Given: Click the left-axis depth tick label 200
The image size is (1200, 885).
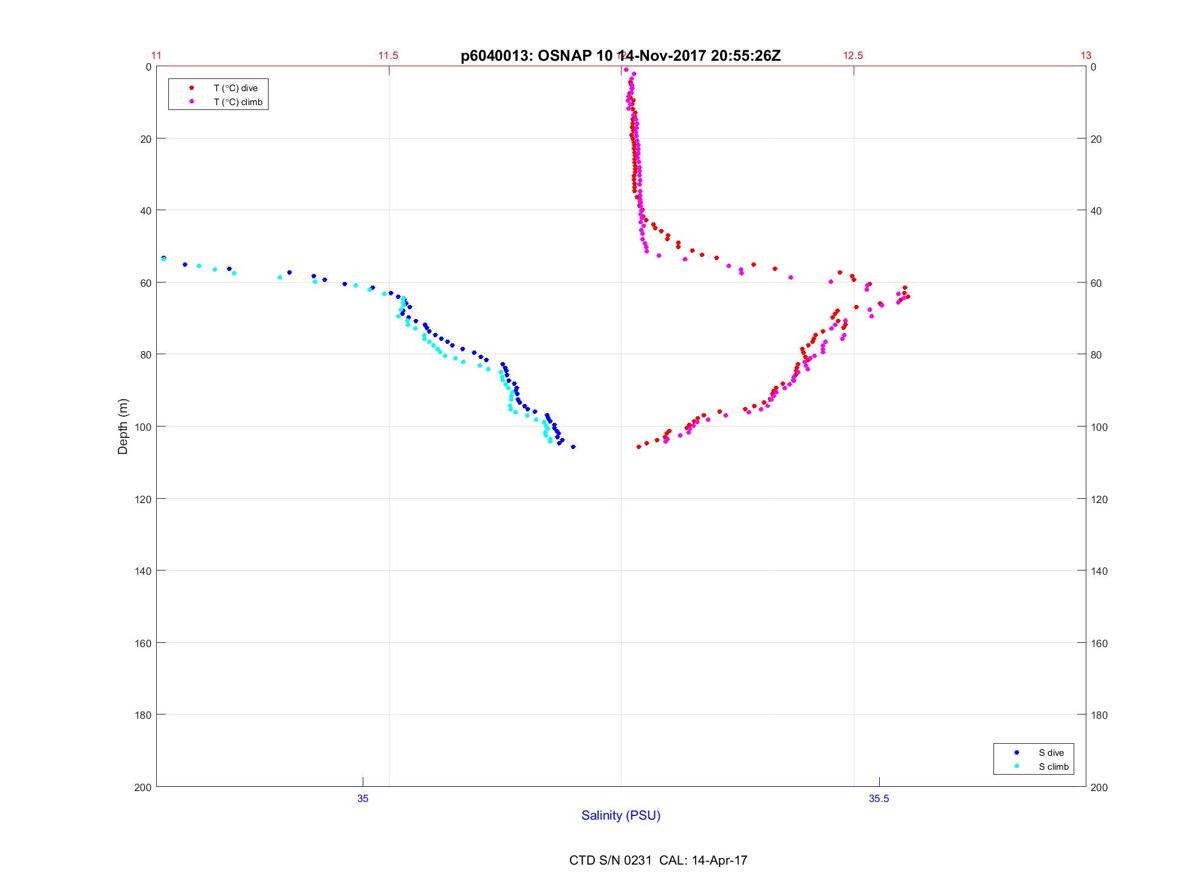Looking at the screenshot, I should (x=142, y=787).
